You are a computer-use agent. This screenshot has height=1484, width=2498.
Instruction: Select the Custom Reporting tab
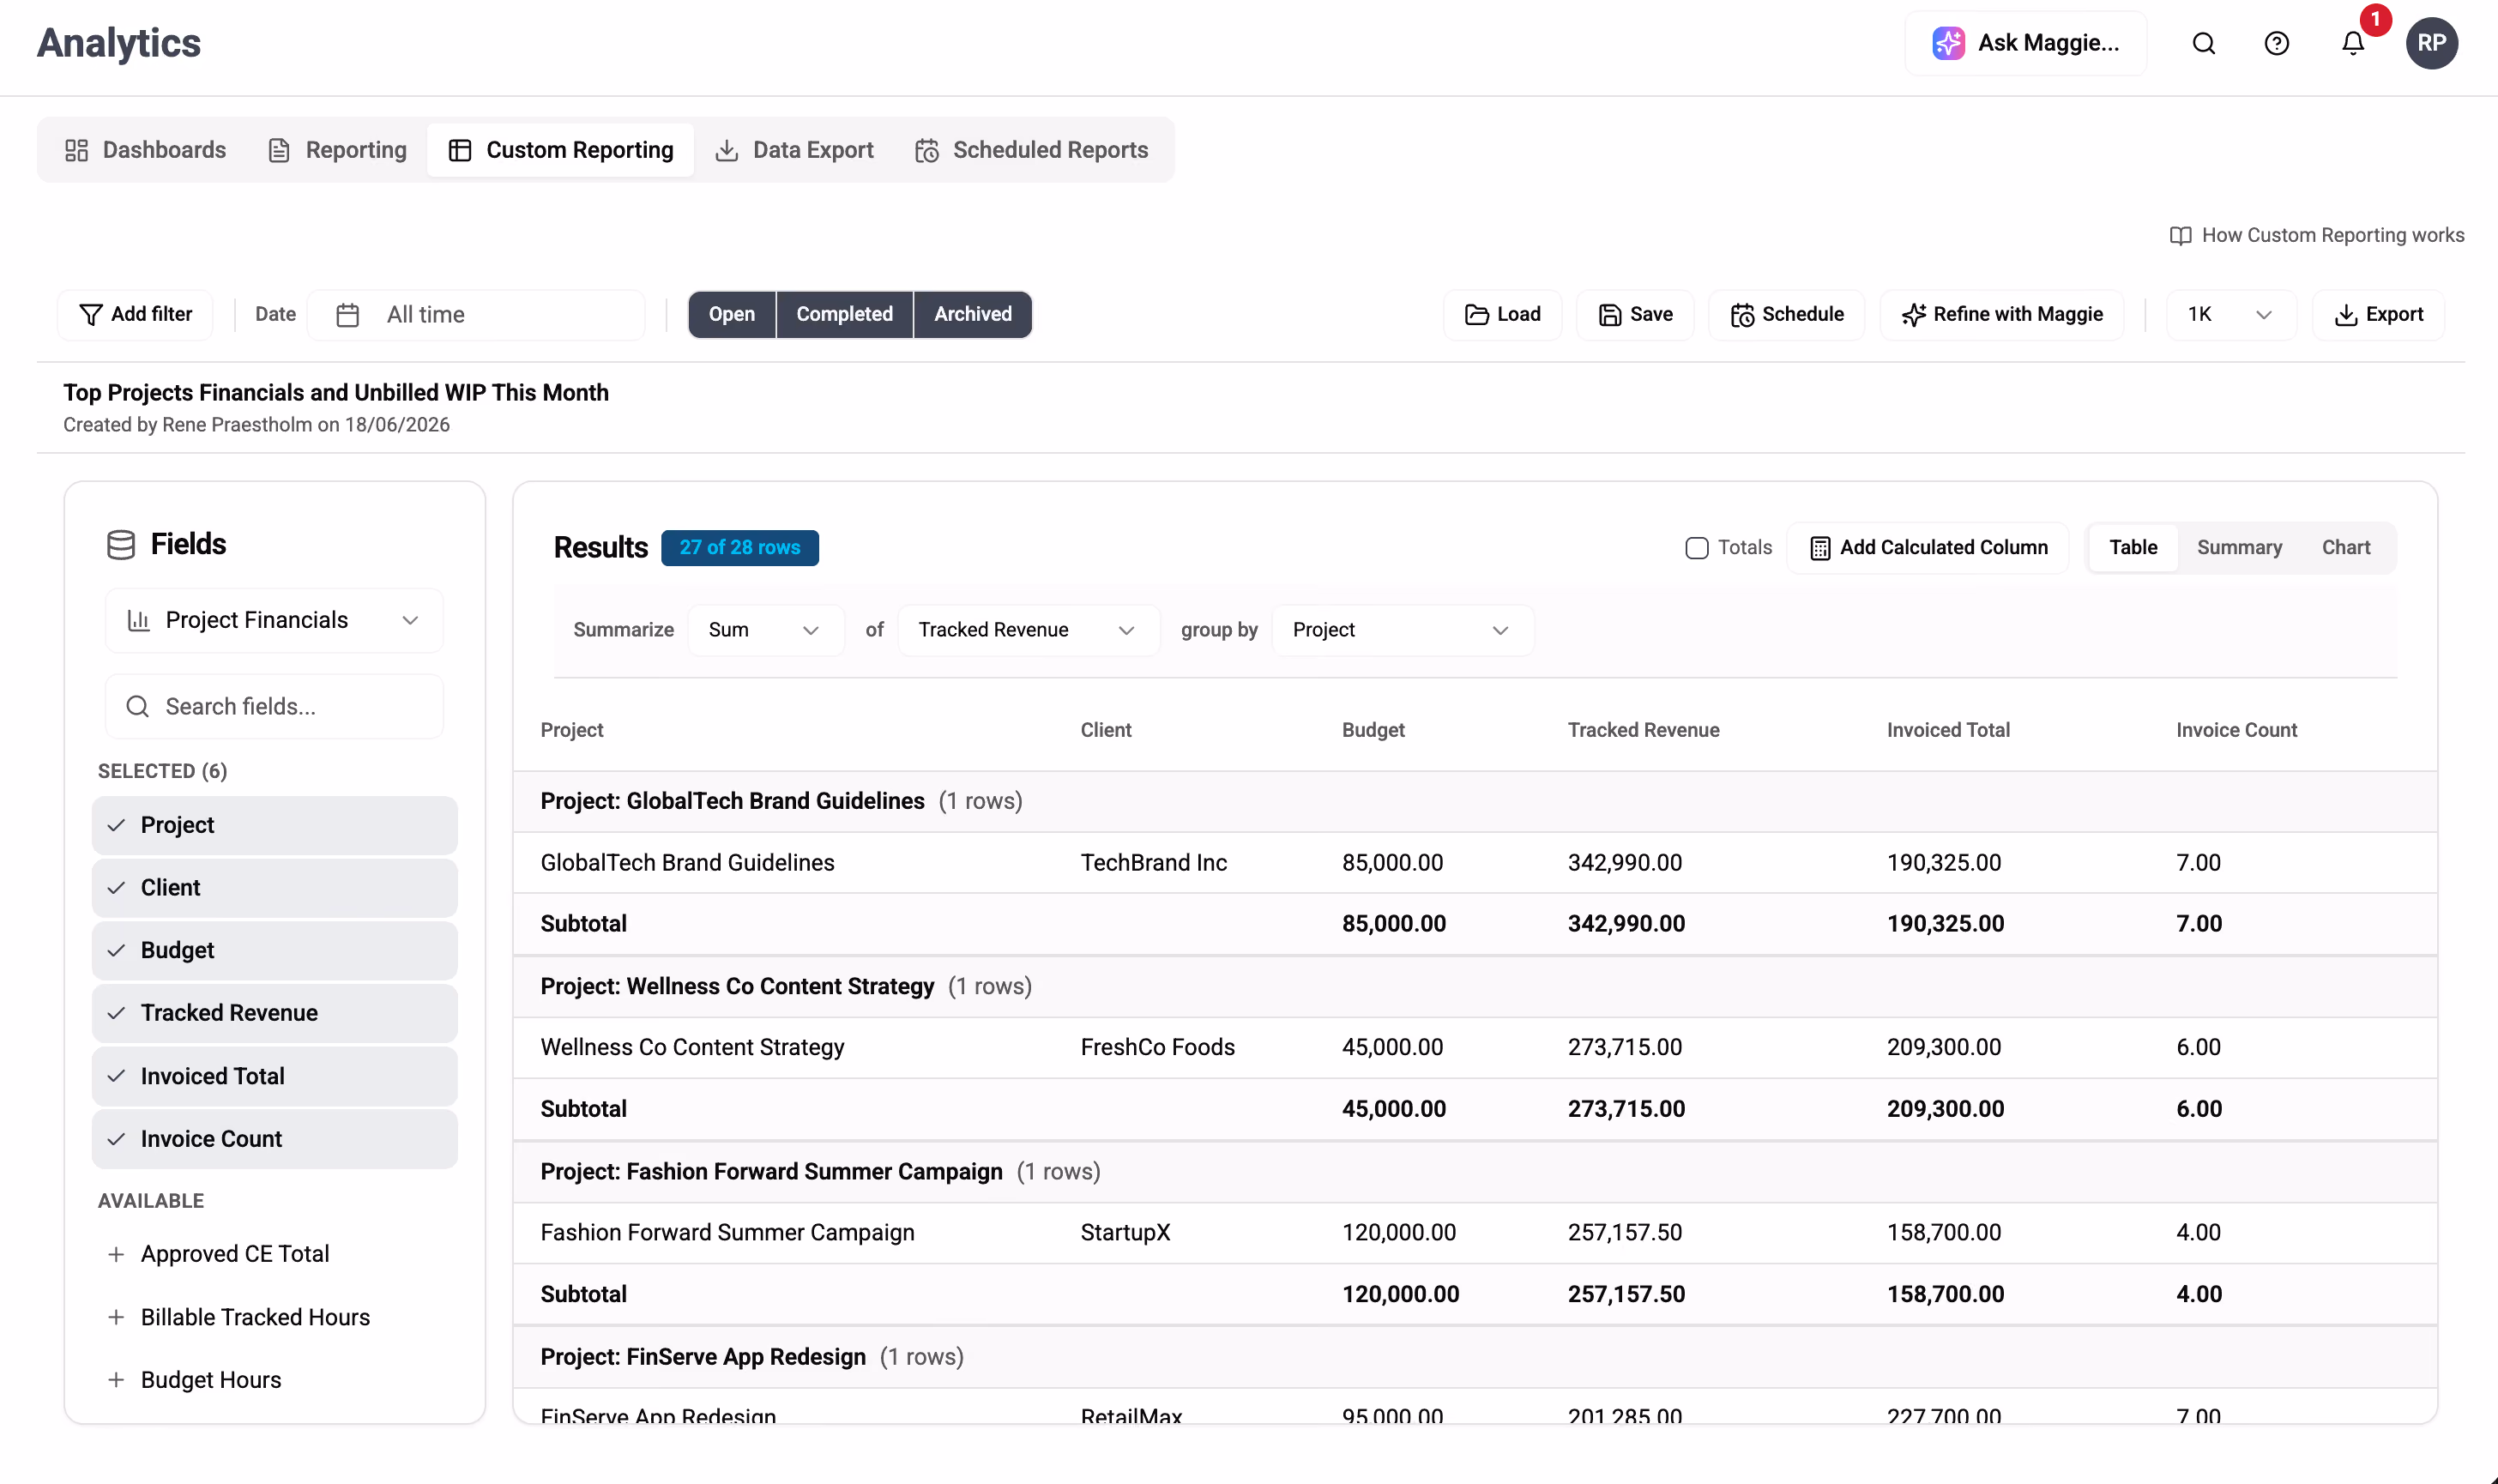(x=561, y=150)
